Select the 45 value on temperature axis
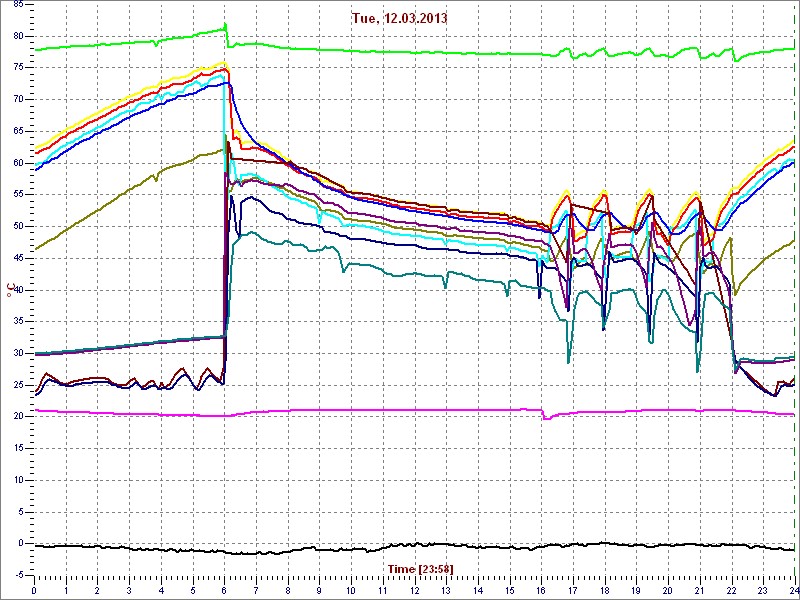800x600 pixels. click(17, 258)
